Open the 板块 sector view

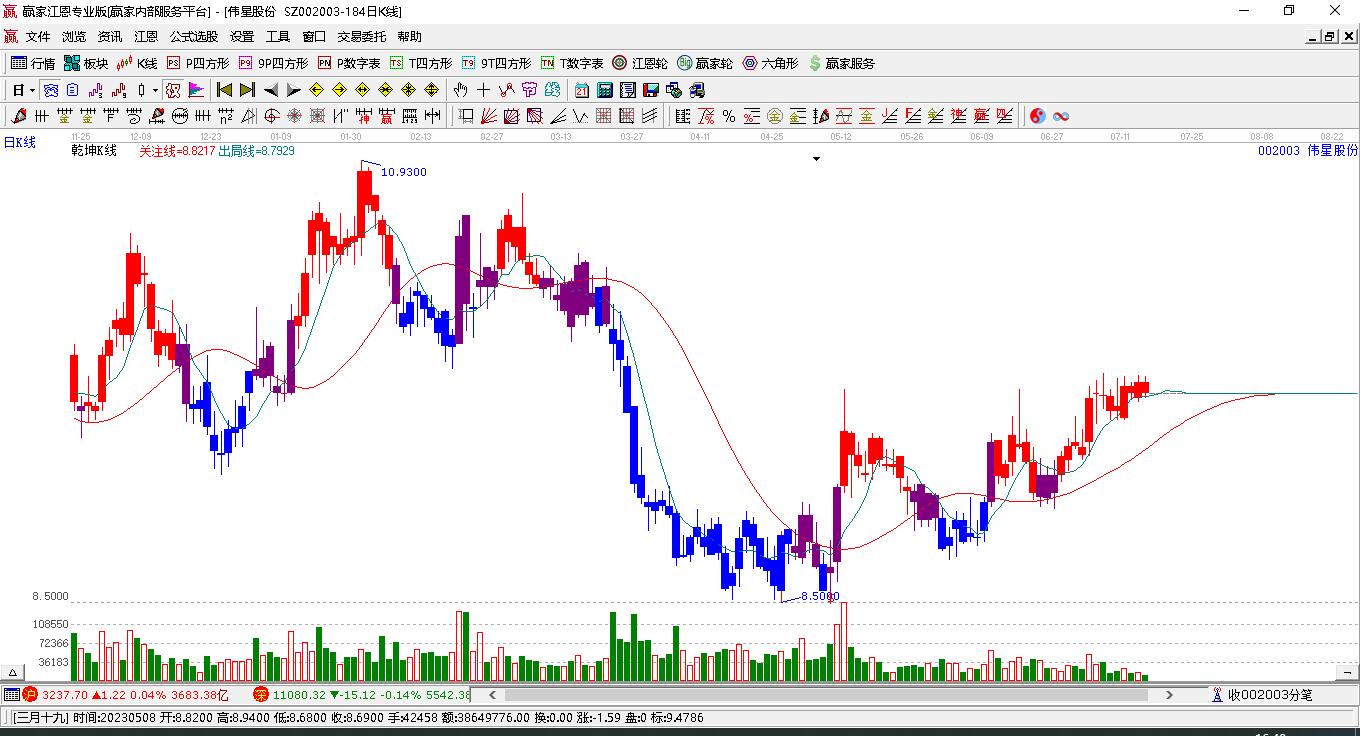[x=86, y=63]
